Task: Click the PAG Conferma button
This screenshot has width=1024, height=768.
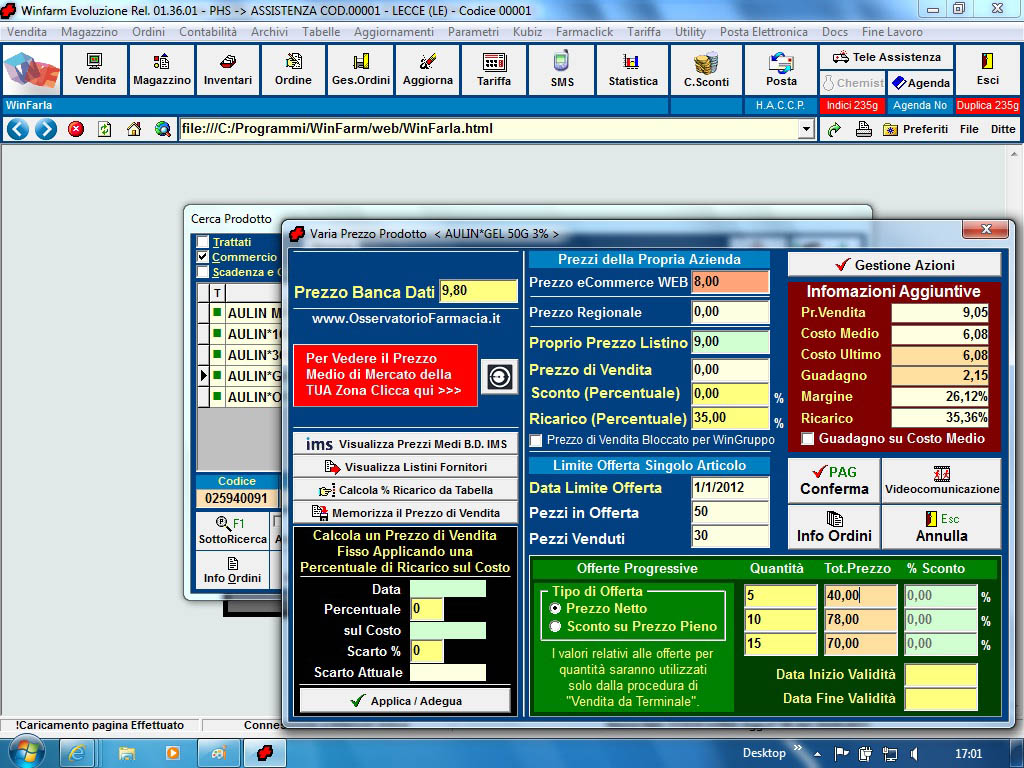Action: click(834, 481)
